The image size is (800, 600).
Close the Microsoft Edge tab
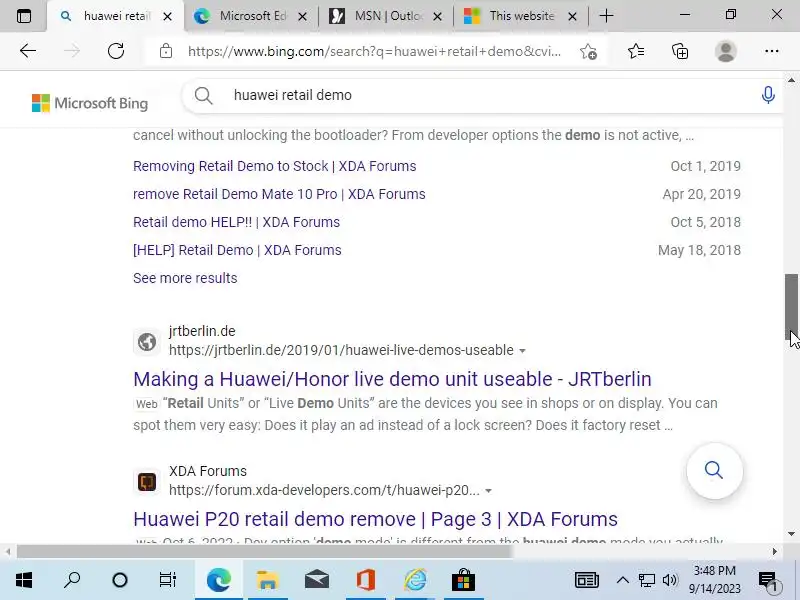302,16
